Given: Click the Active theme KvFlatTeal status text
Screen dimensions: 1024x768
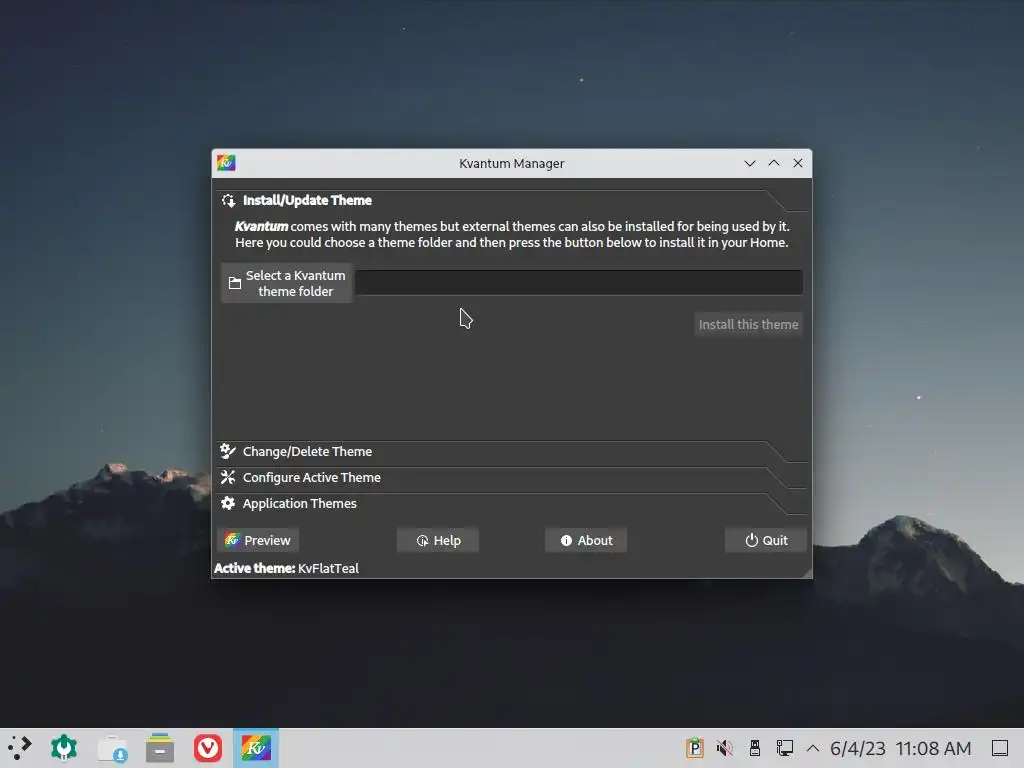Looking at the screenshot, I should (x=287, y=569).
